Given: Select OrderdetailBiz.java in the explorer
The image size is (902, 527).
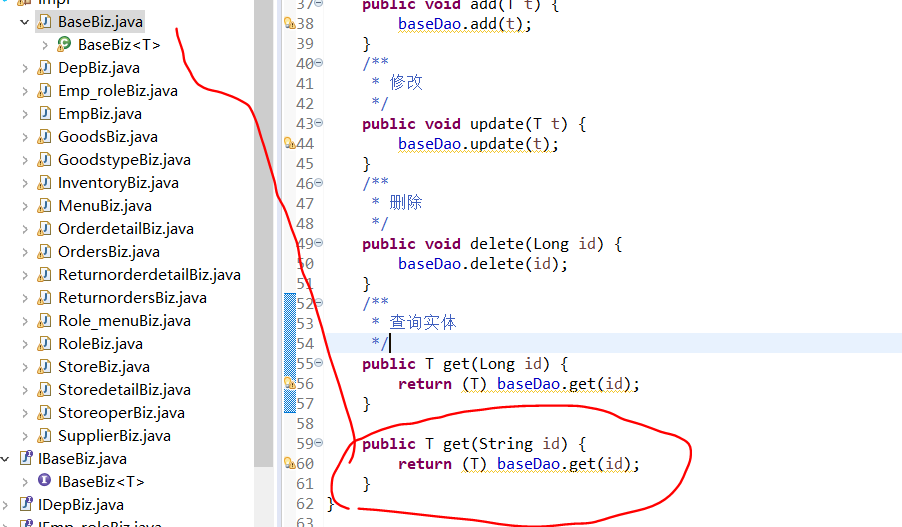Looking at the screenshot, I should click(x=126, y=229).
